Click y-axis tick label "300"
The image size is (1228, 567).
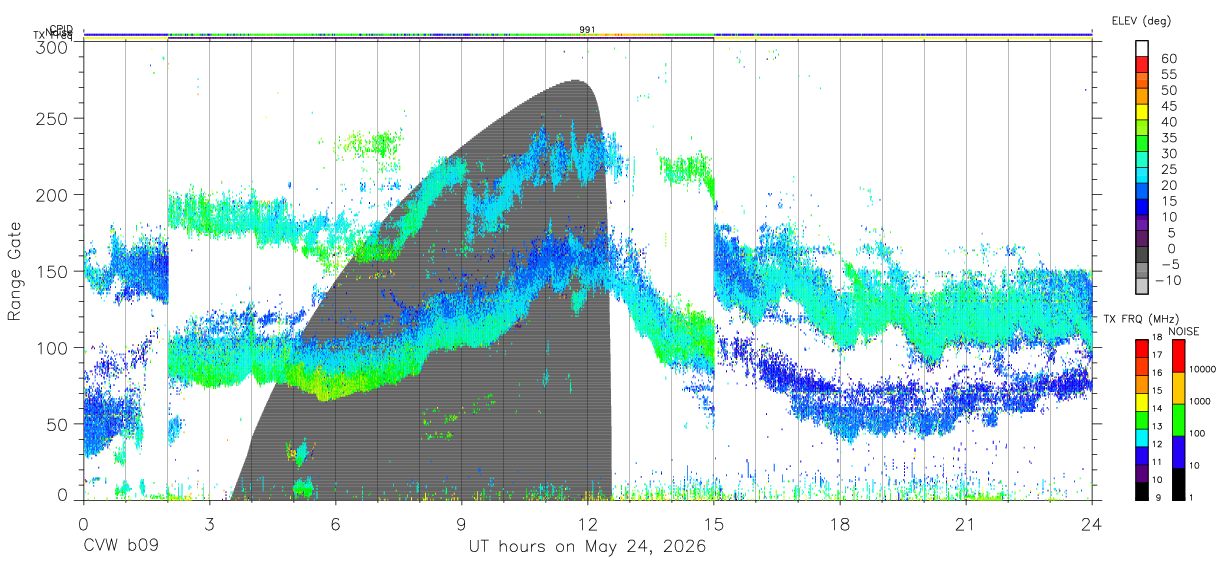[51, 46]
